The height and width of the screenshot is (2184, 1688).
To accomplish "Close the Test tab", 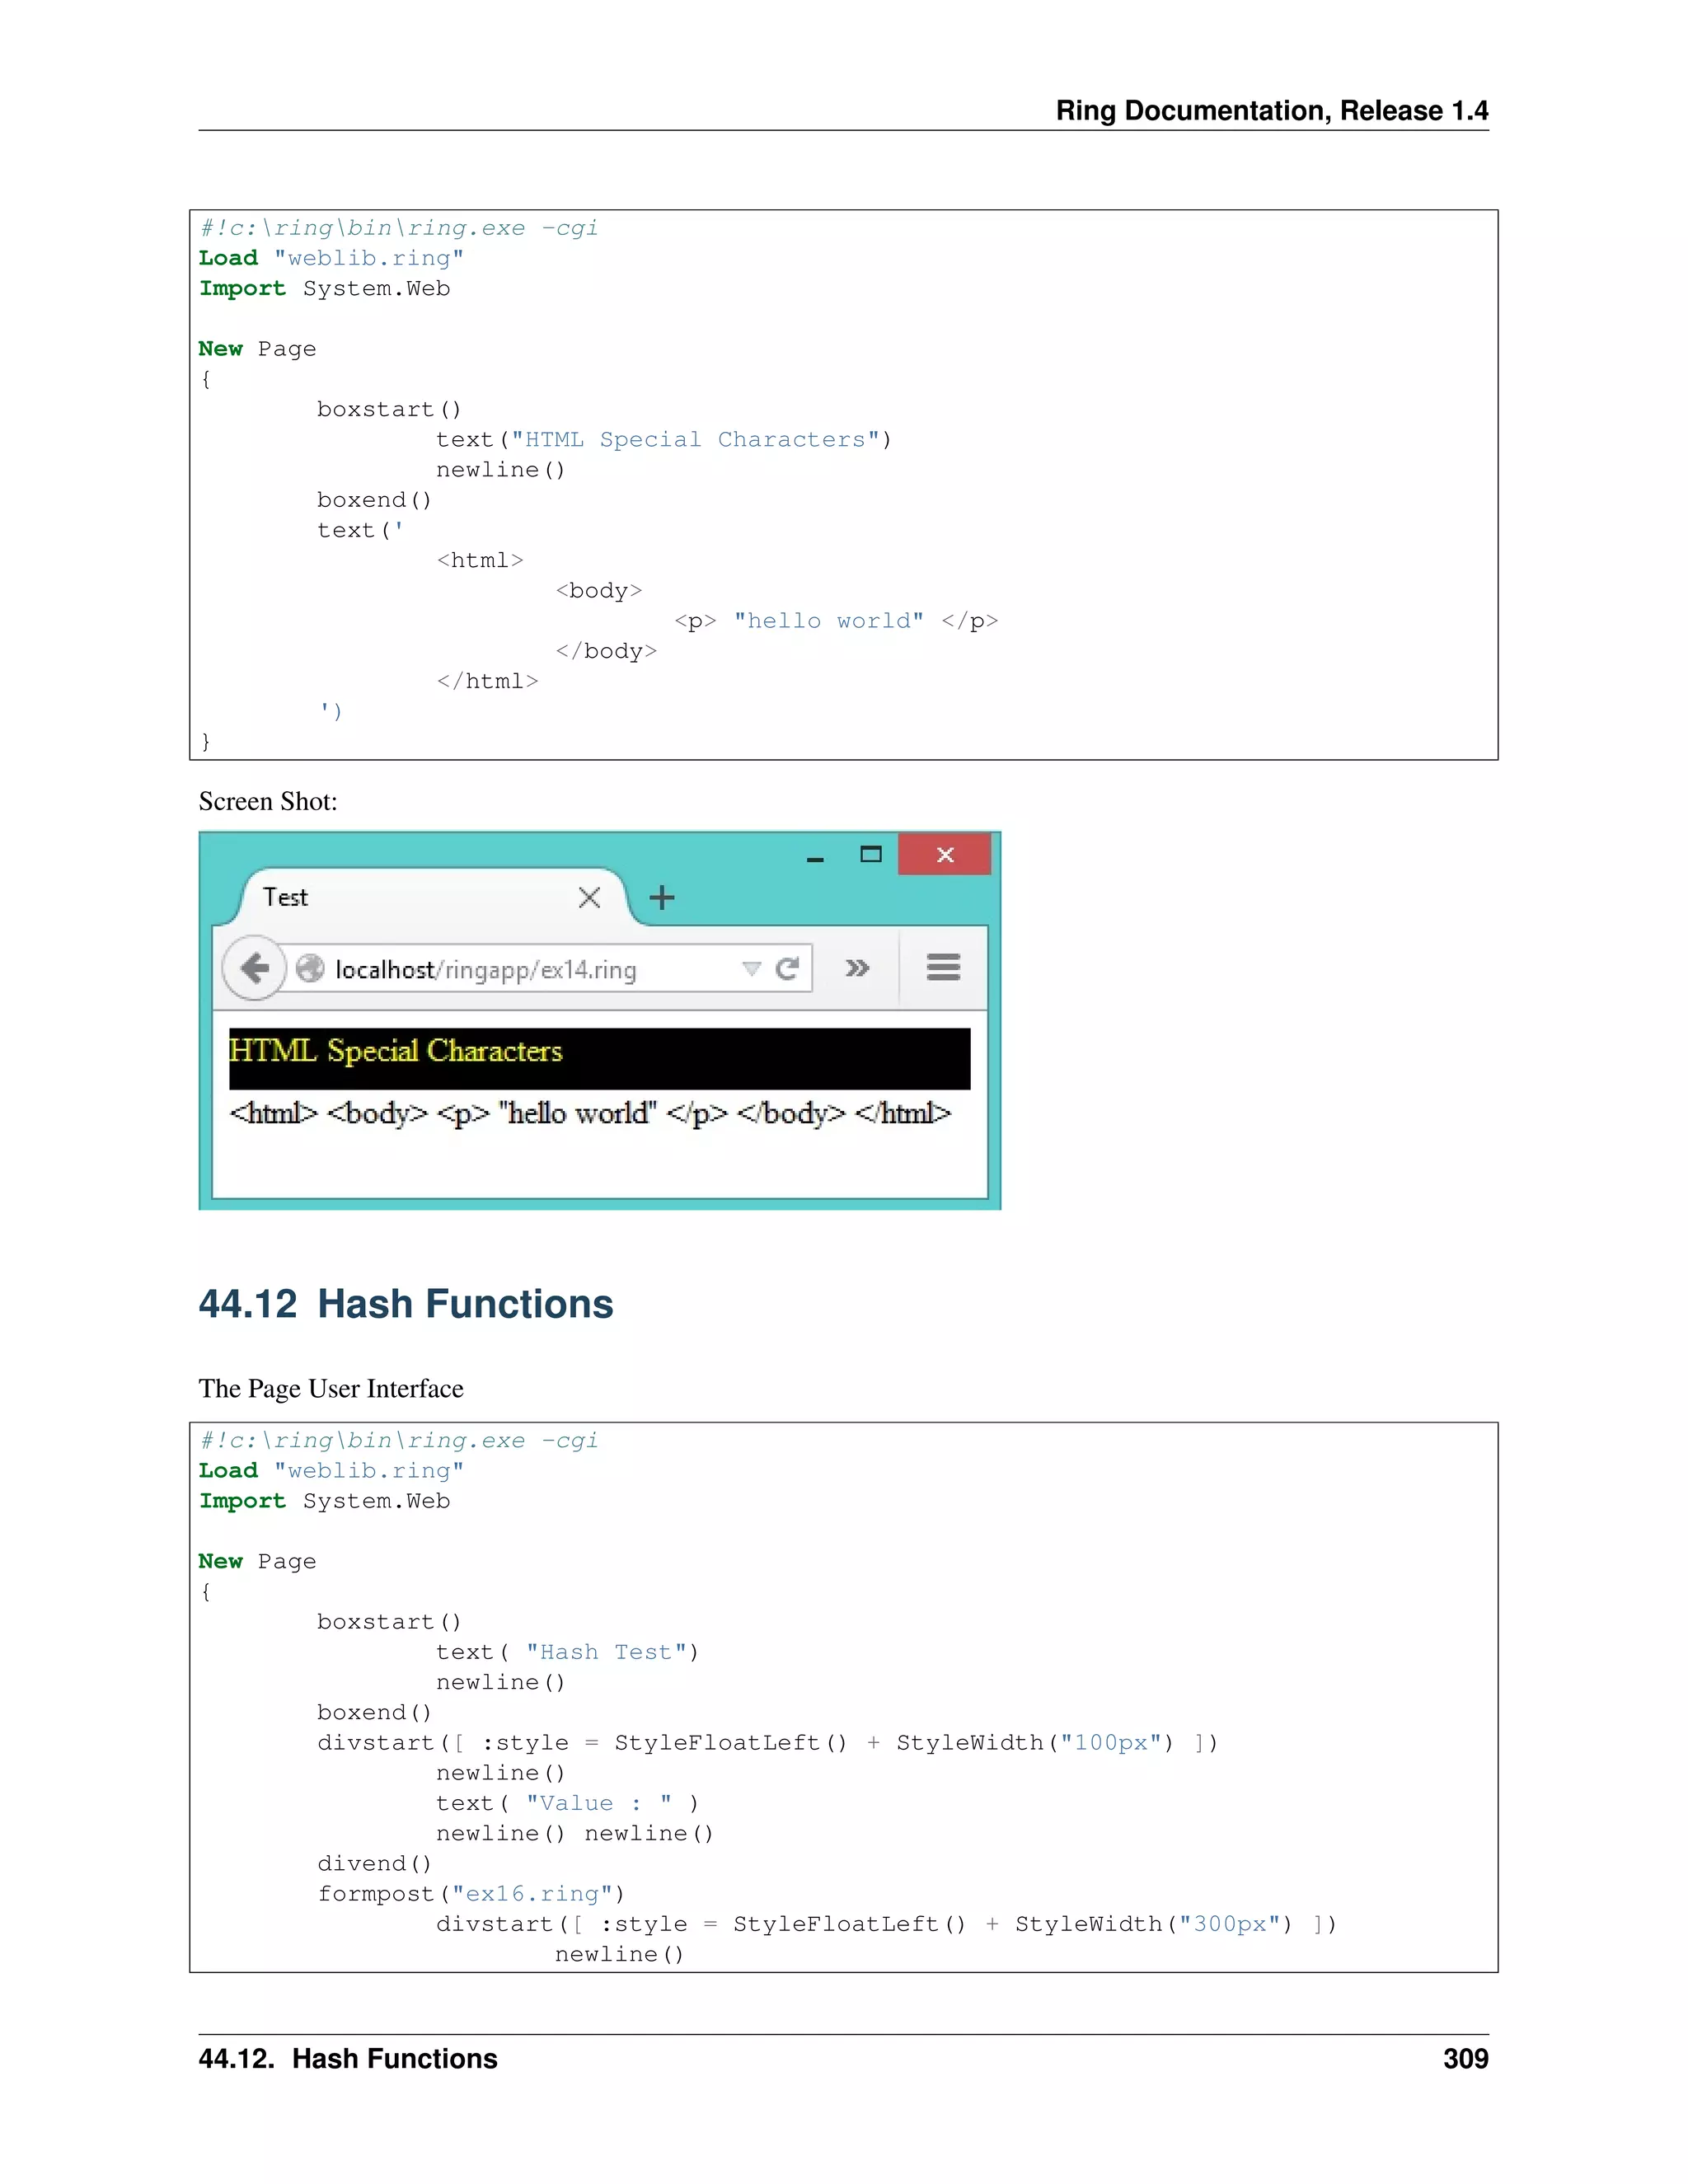I will coord(589,898).
